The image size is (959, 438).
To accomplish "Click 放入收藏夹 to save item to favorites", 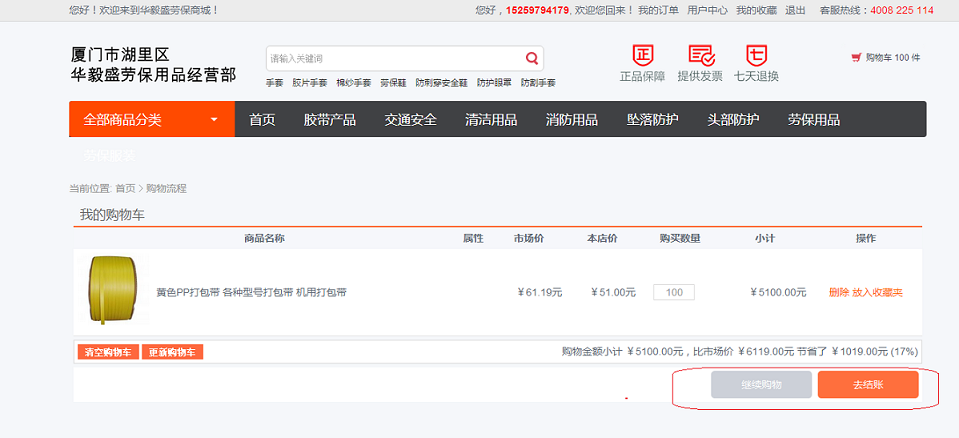I will click(877, 292).
